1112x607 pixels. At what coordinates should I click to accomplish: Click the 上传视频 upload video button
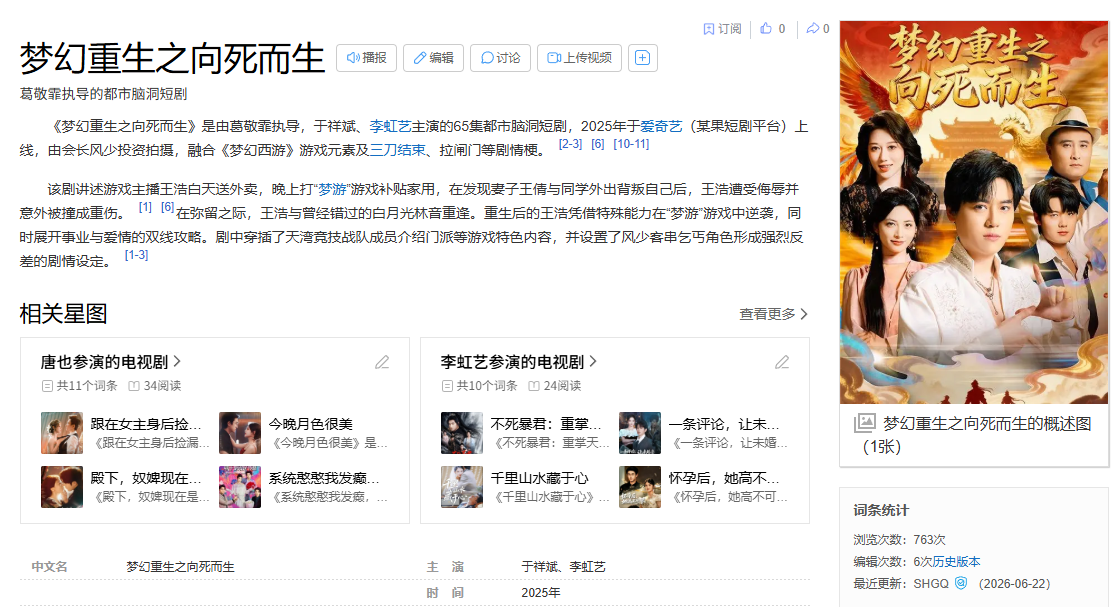coord(579,58)
